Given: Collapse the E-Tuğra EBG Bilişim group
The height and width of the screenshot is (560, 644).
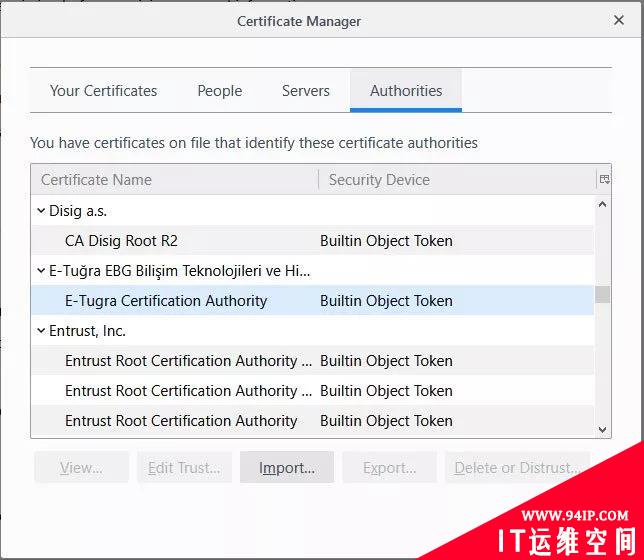Looking at the screenshot, I should (x=41, y=271).
